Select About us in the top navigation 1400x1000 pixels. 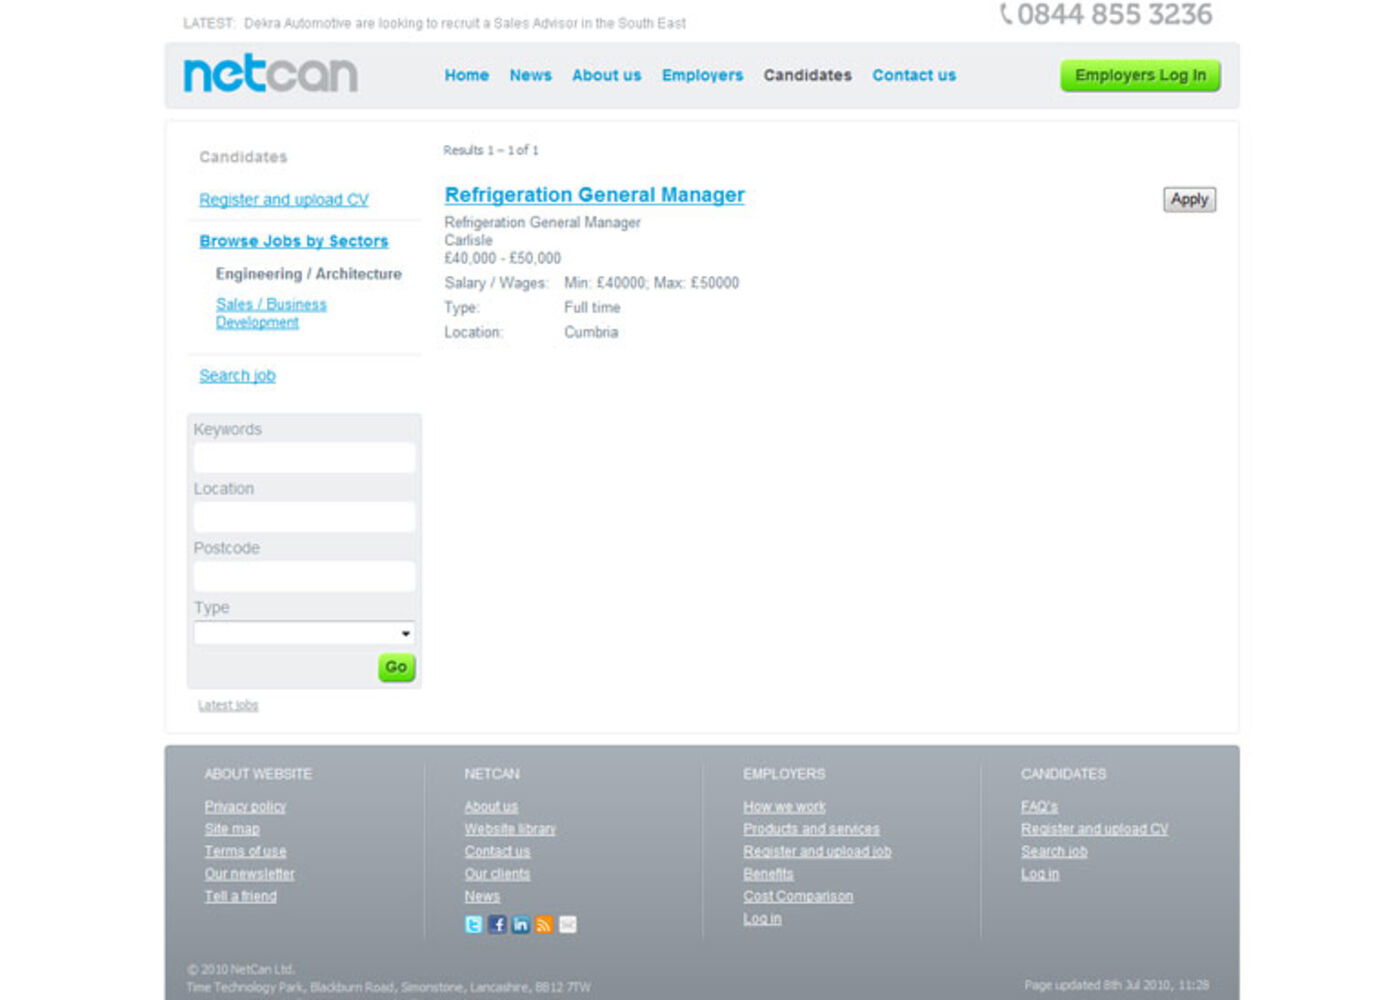(606, 75)
